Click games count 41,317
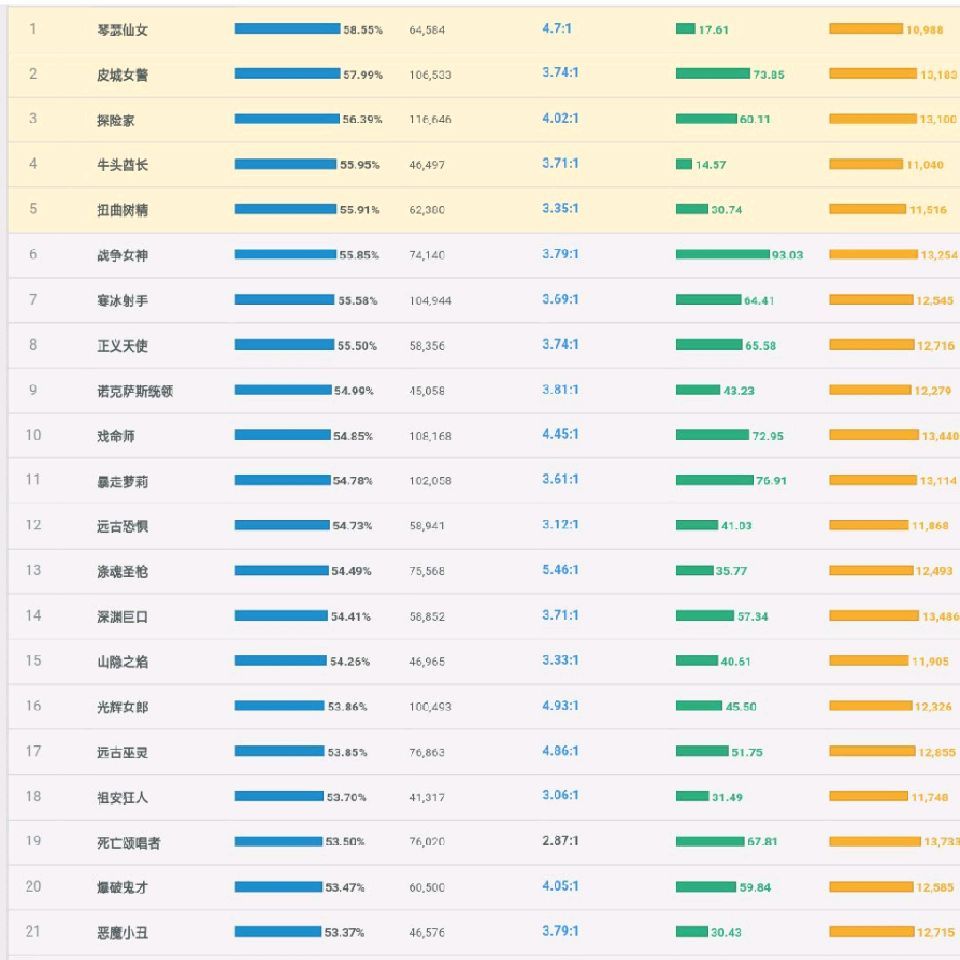960x960 pixels. point(427,798)
